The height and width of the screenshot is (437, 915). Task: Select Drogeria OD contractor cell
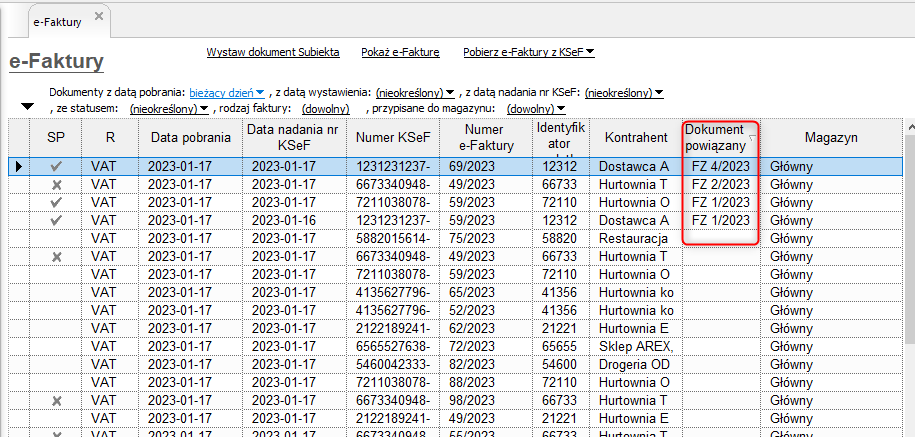click(x=636, y=365)
